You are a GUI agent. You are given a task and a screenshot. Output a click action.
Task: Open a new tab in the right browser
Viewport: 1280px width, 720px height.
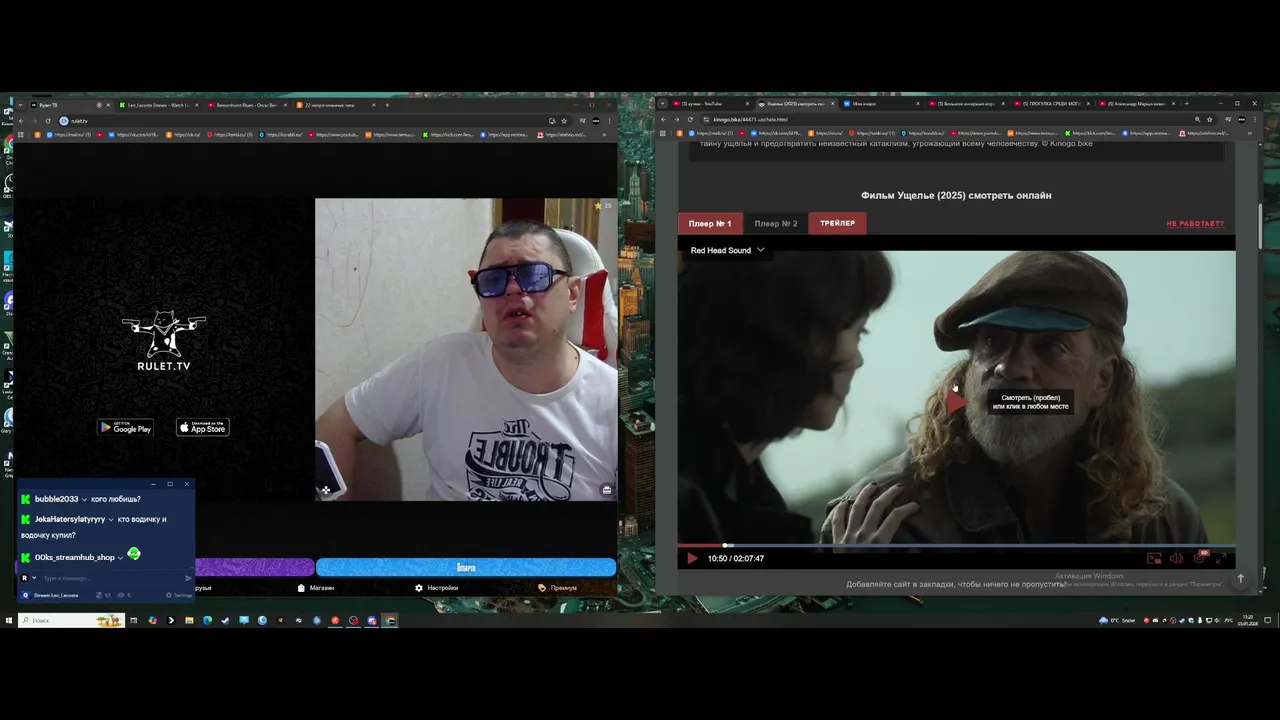pos(1187,104)
